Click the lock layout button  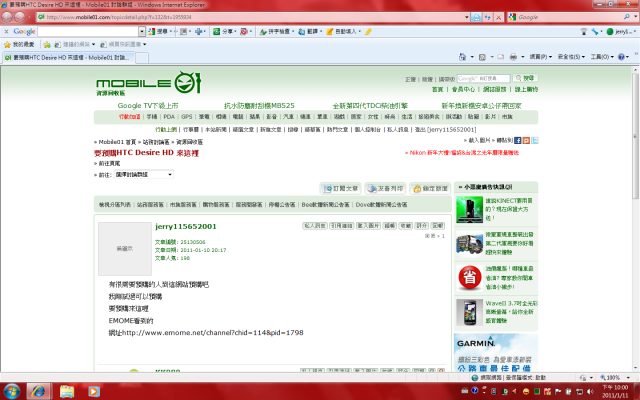pyautogui.click(x=430, y=189)
